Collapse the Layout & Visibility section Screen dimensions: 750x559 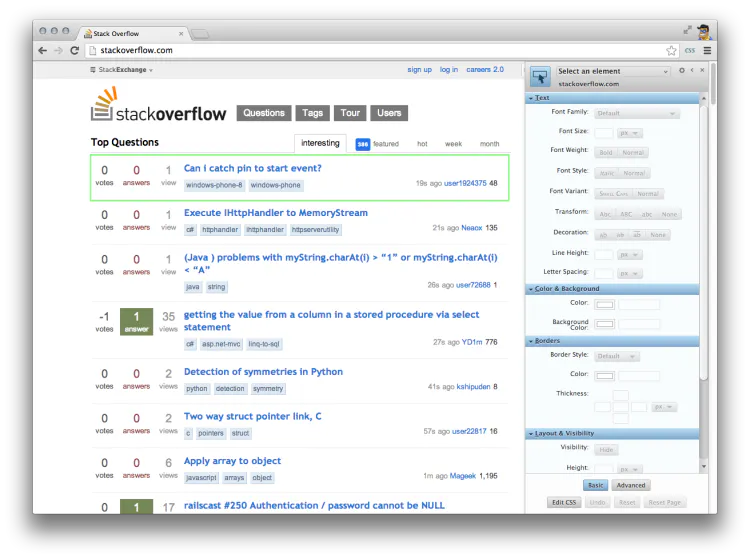612,434
